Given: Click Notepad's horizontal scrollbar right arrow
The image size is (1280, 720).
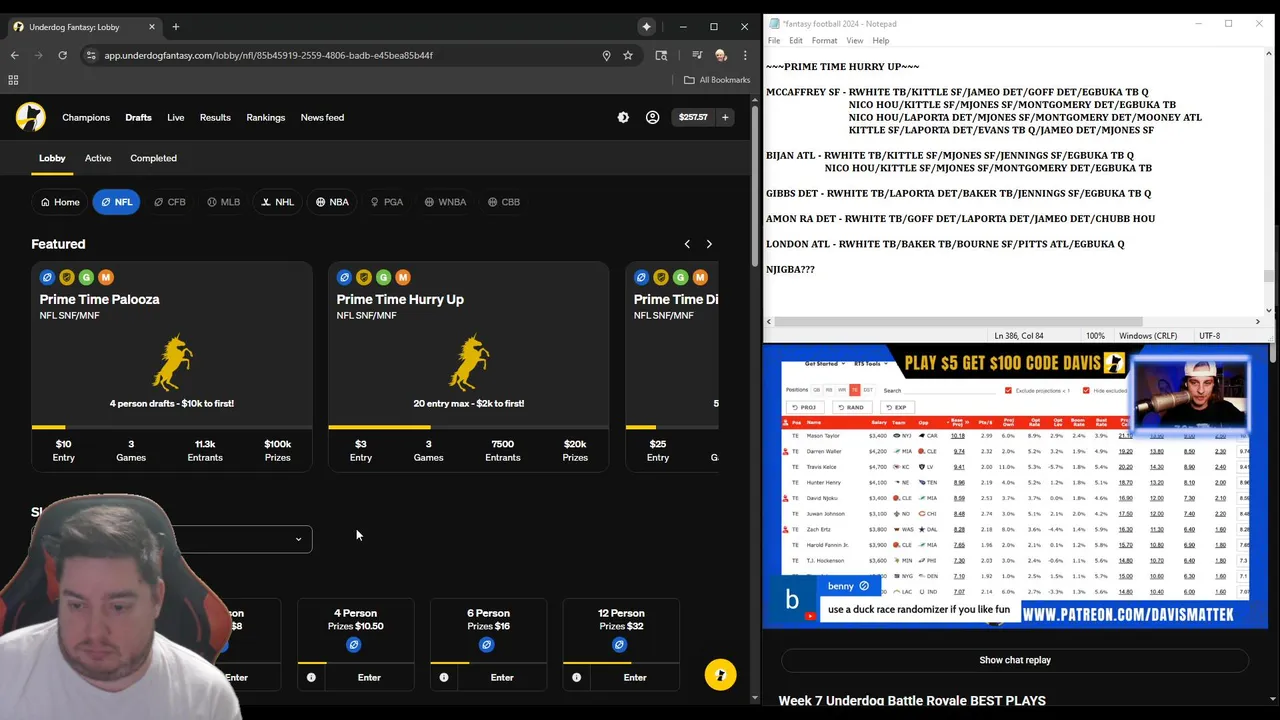Looking at the screenshot, I should (x=1258, y=322).
